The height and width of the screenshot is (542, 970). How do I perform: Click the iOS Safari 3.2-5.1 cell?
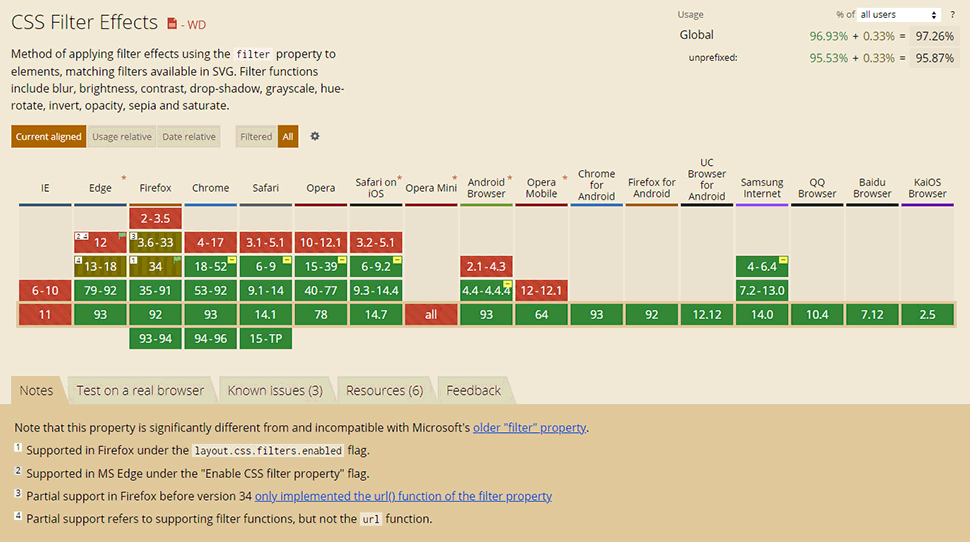tap(376, 243)
